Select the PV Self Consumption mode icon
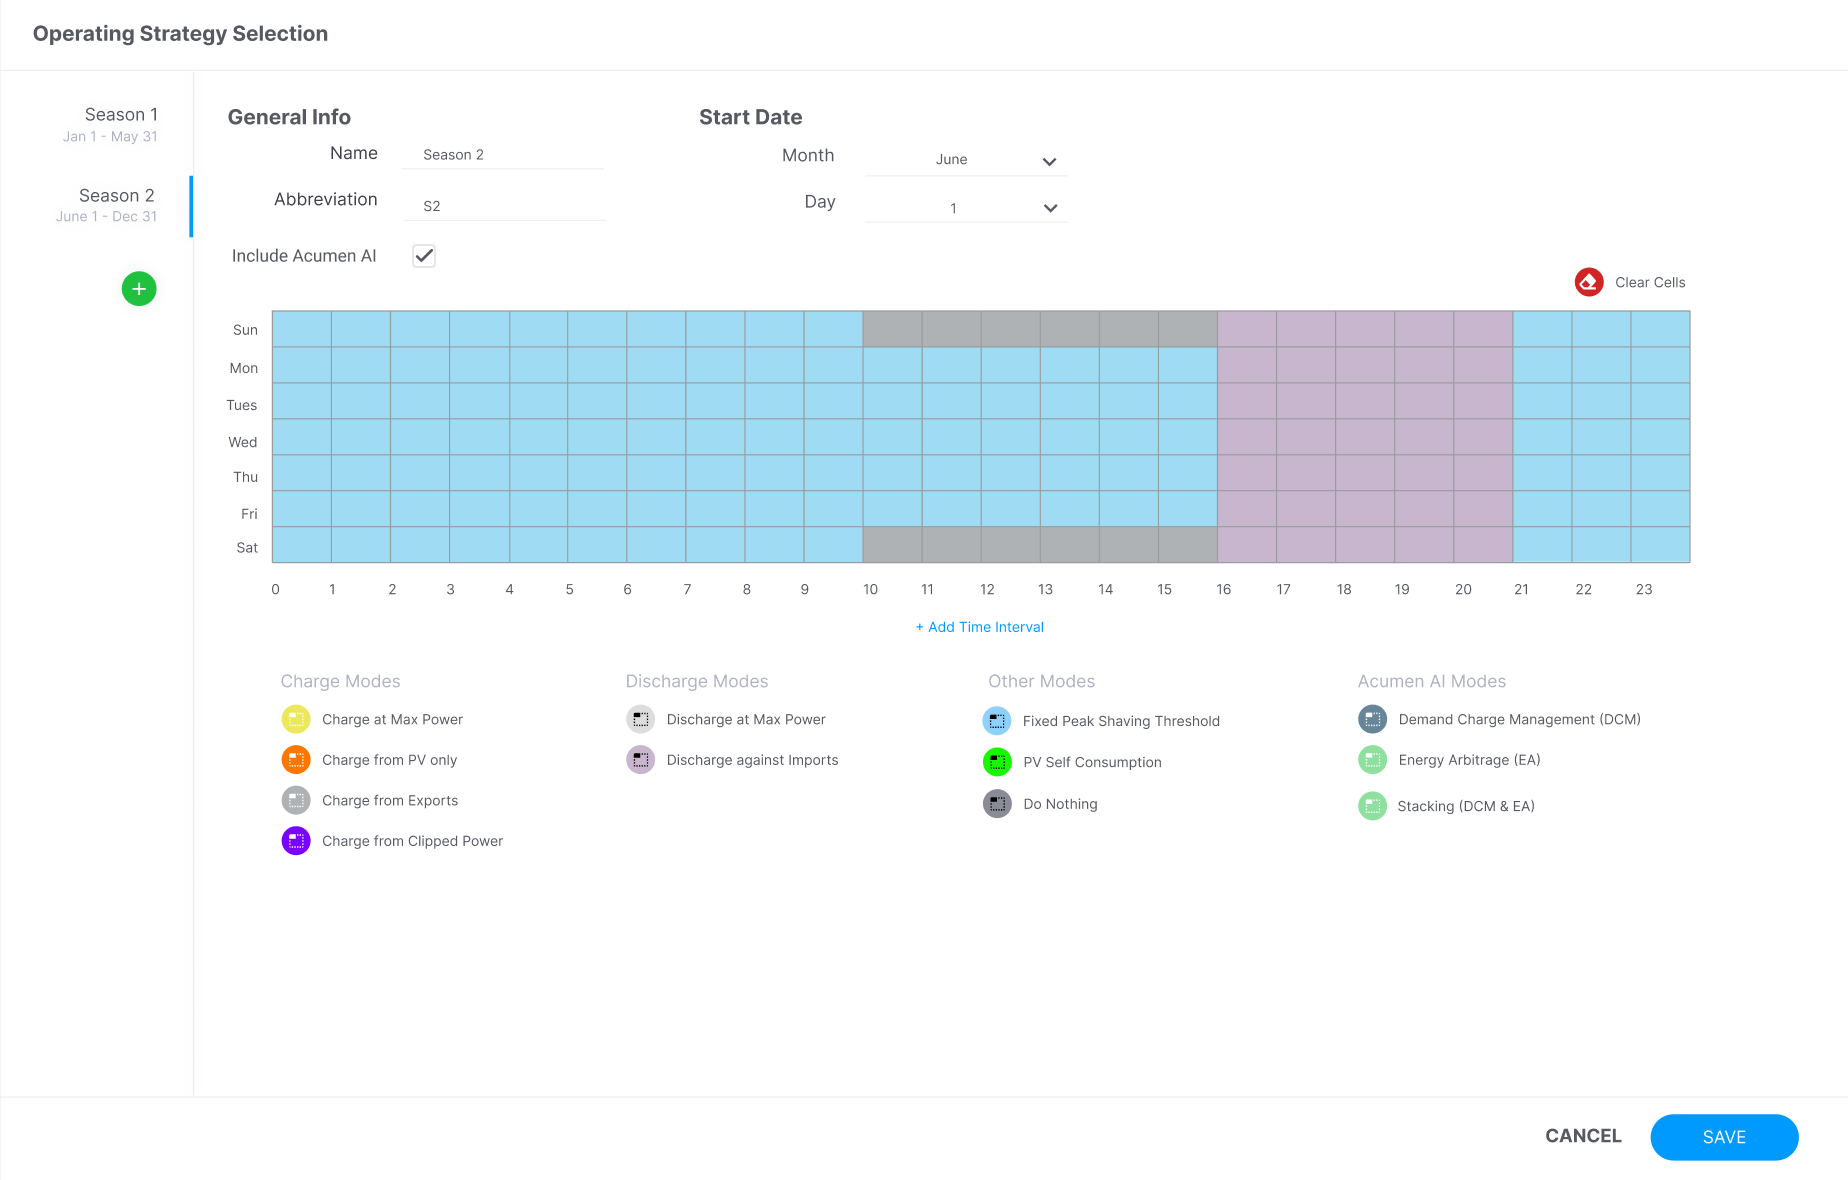This screenshot has height=1180, width=1848. pos(996,761)
